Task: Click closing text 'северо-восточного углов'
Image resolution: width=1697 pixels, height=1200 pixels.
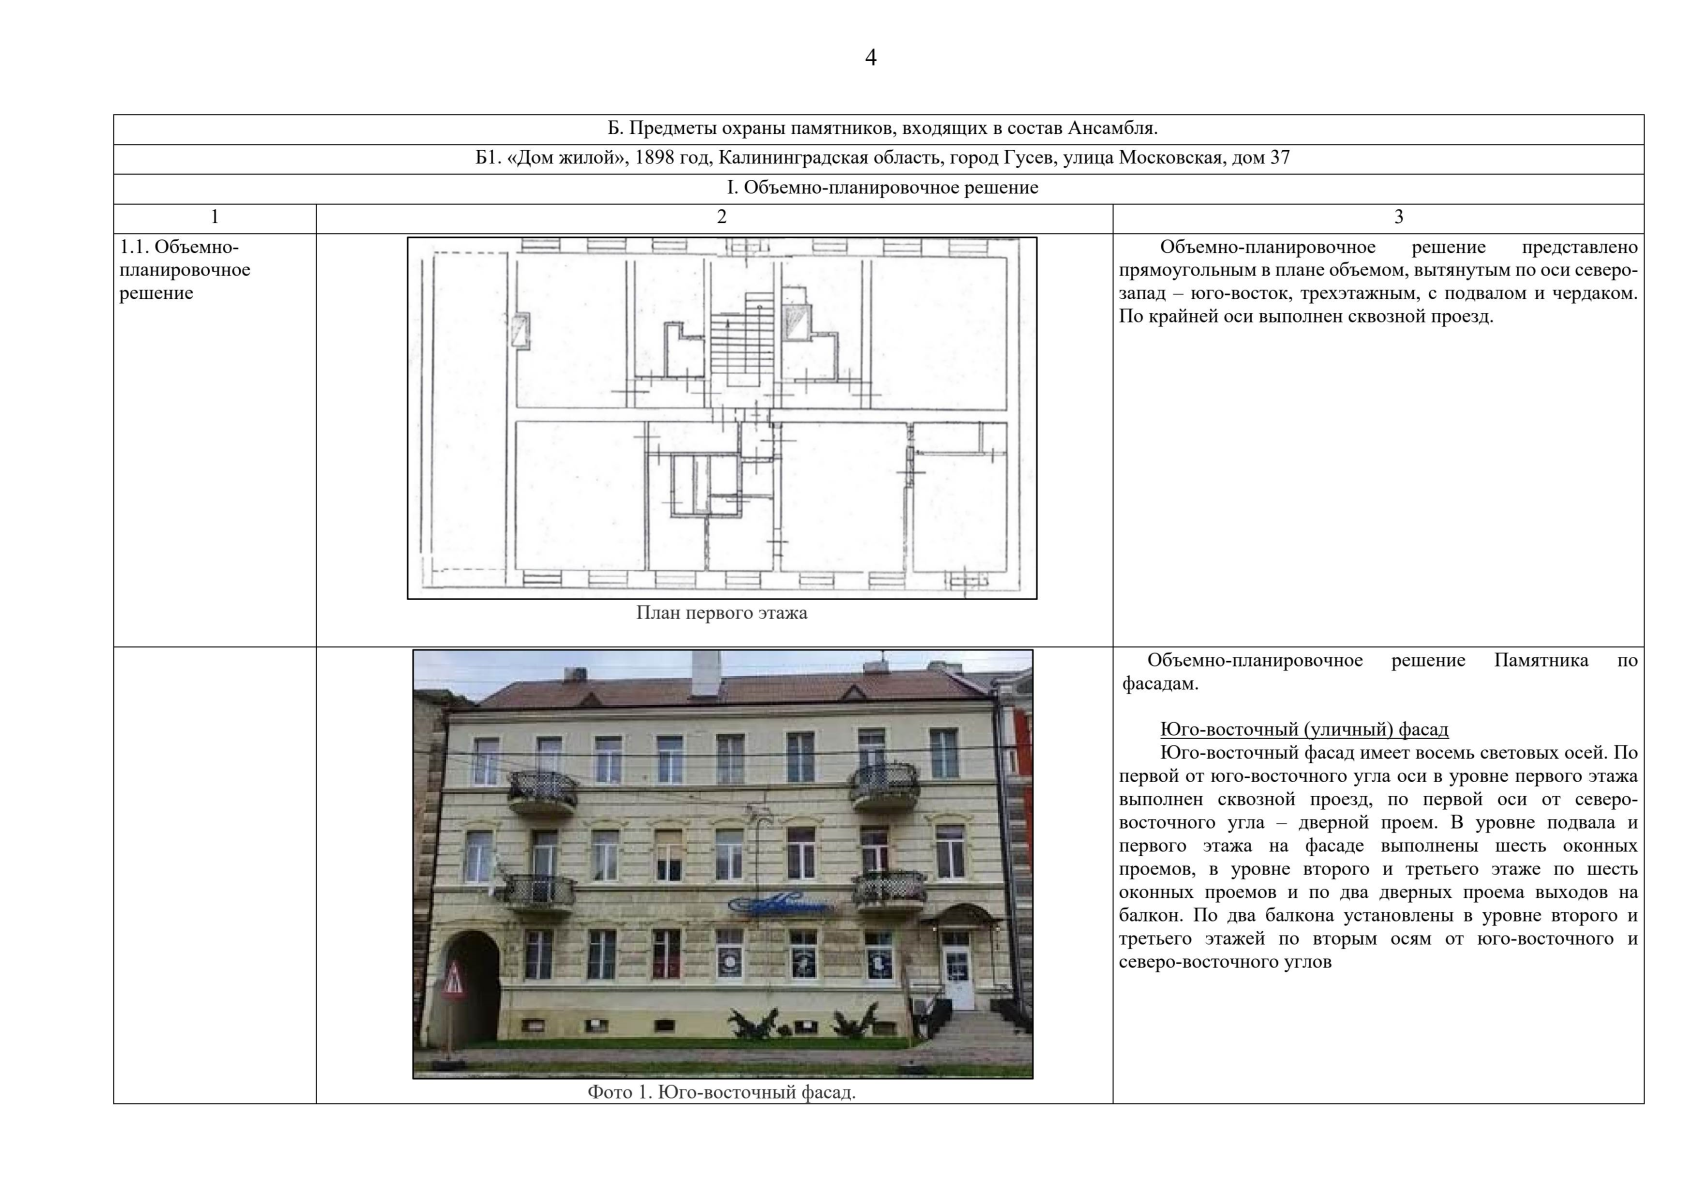Action: click(x=1225, y=963)
